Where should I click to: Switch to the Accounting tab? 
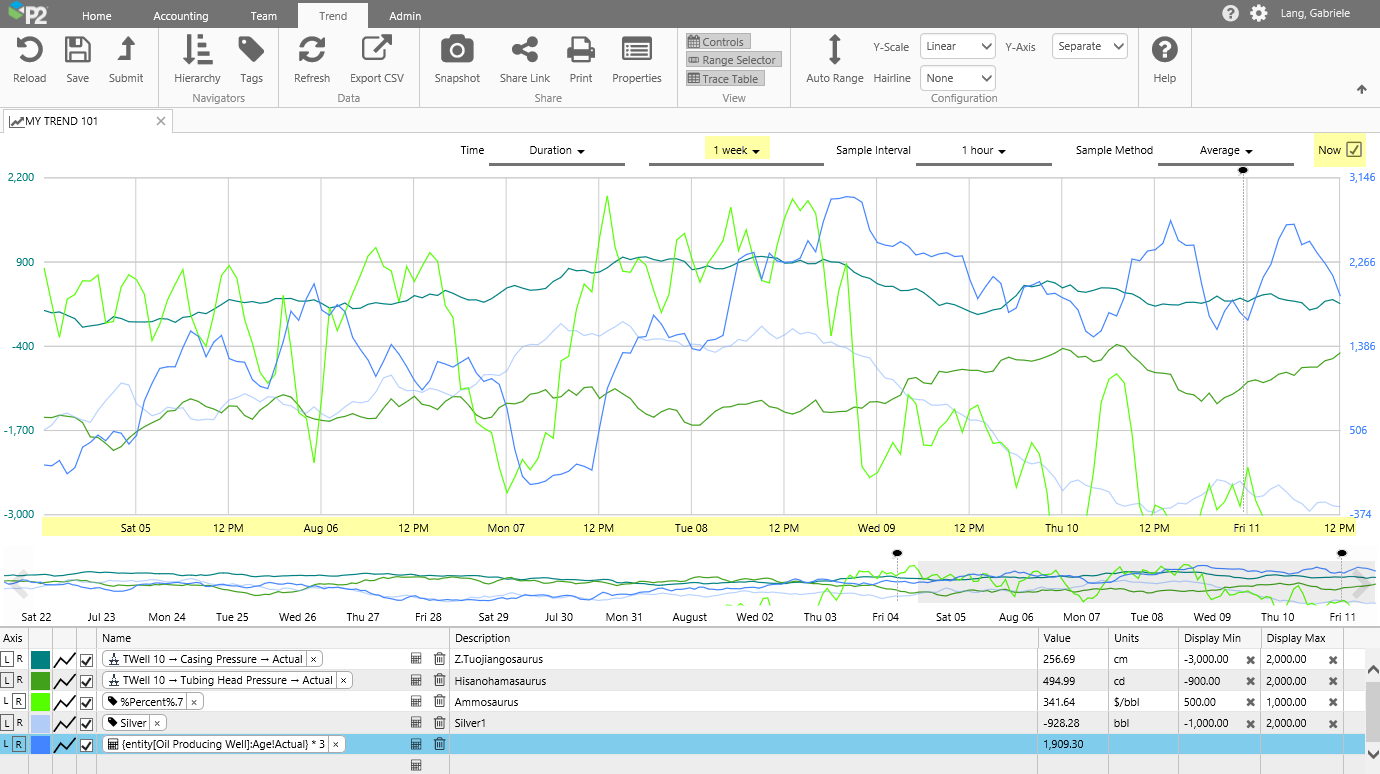click(x=181, y=16)
